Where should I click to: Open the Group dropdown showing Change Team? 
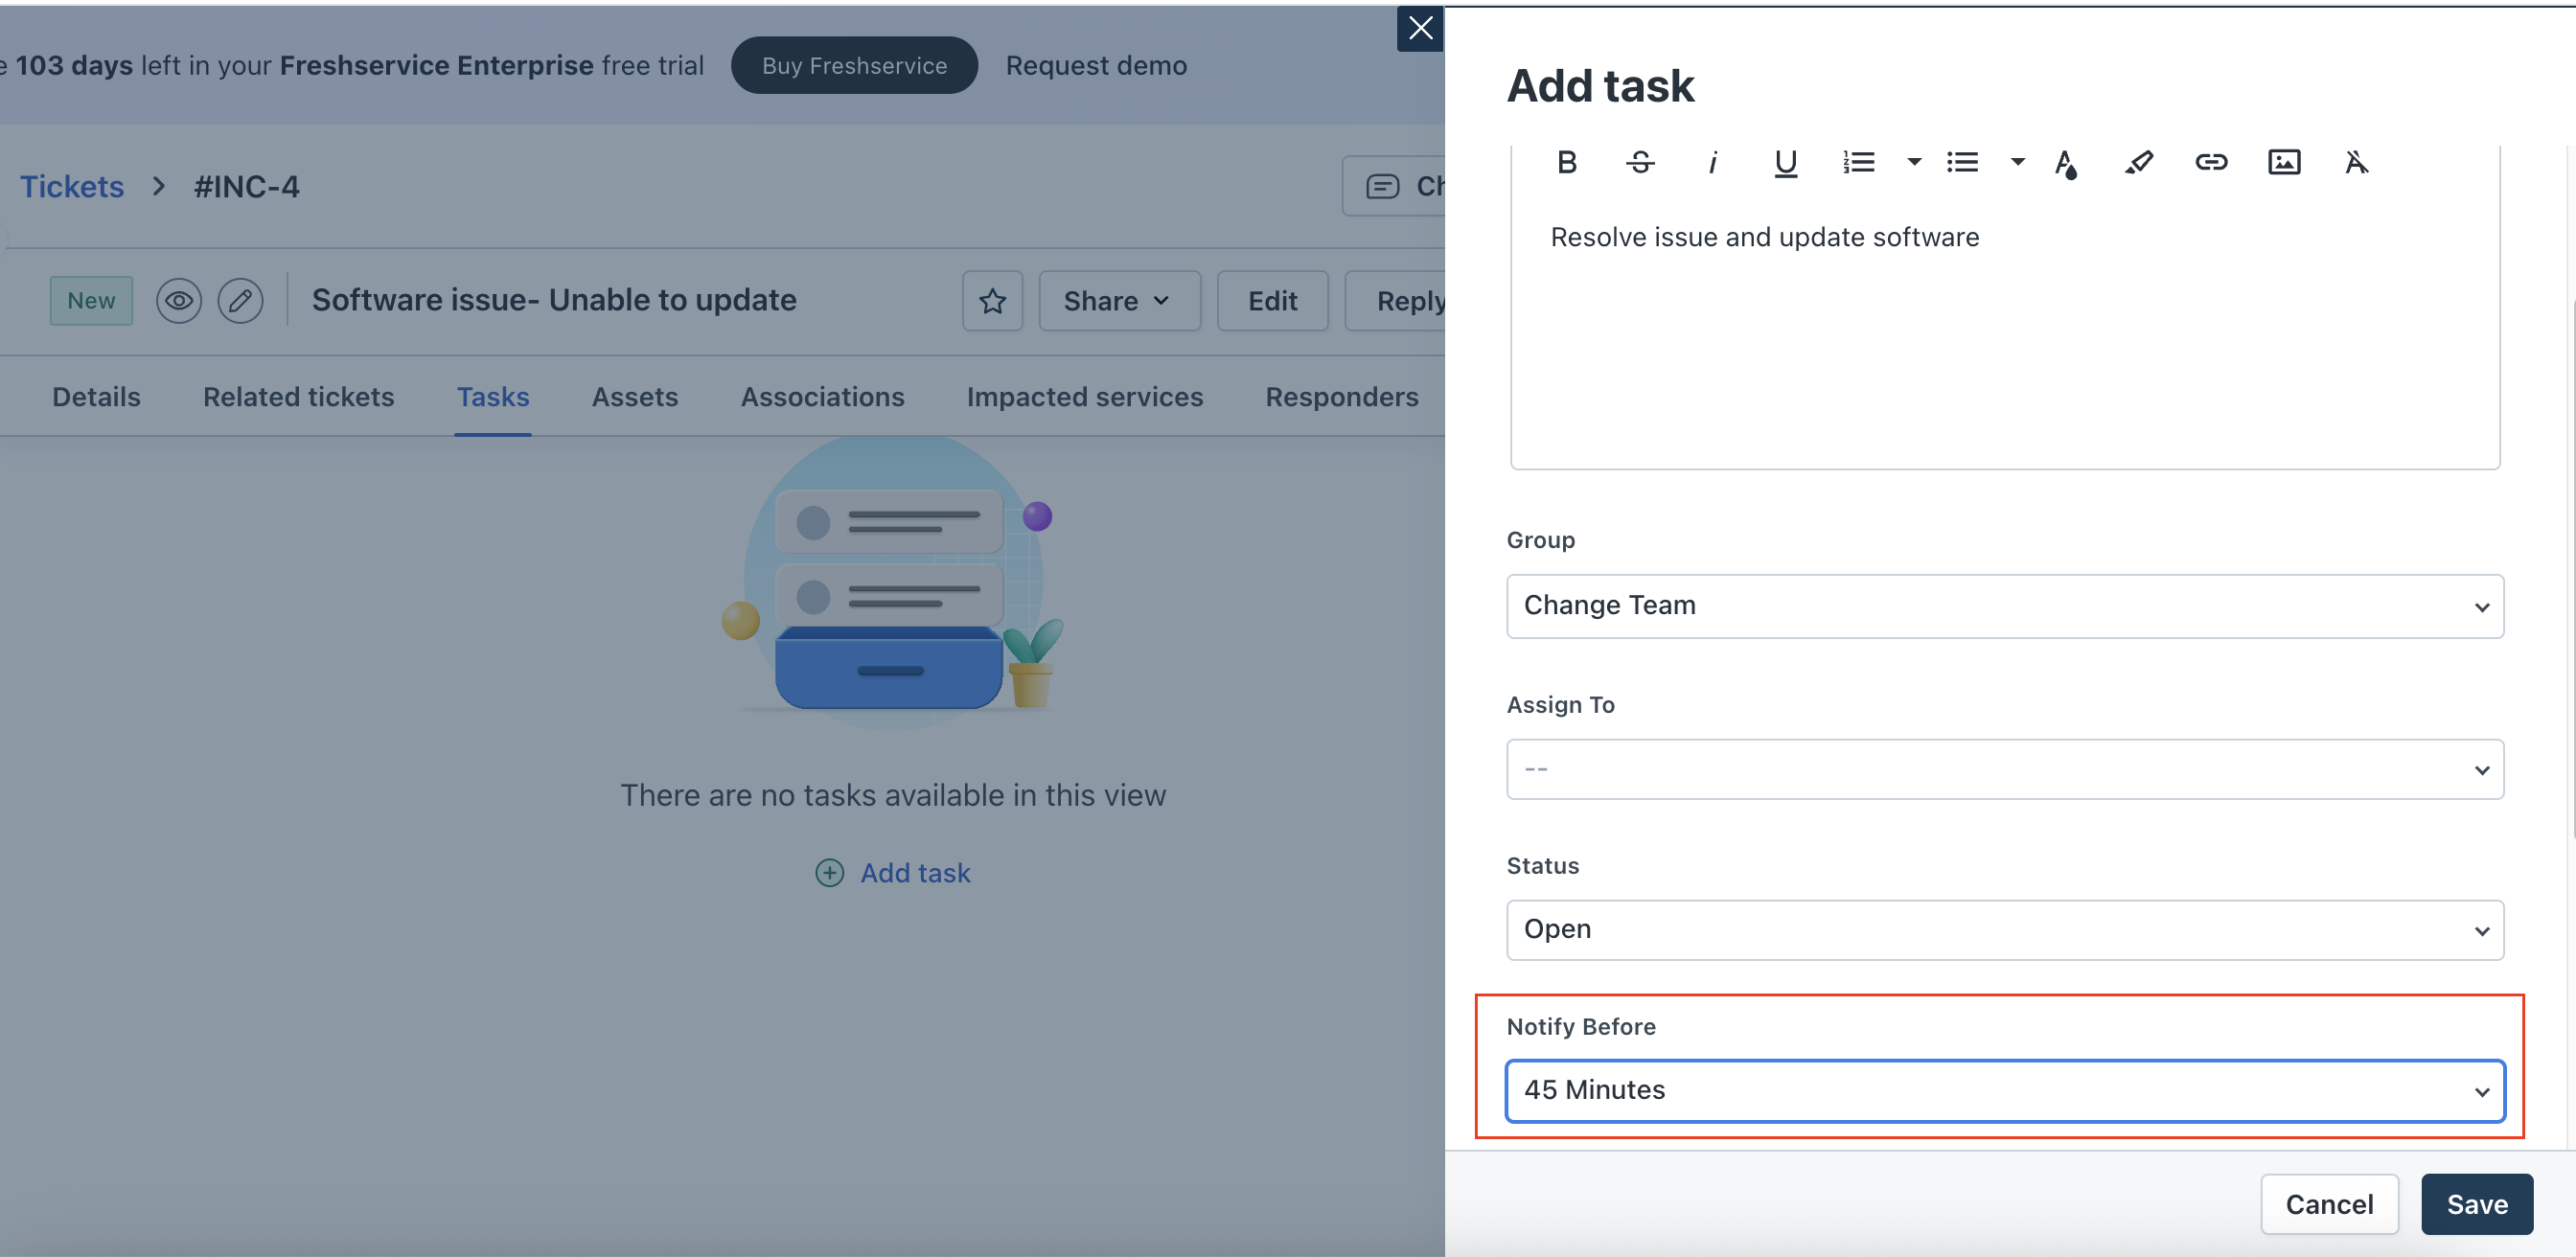click(2004, 606)
